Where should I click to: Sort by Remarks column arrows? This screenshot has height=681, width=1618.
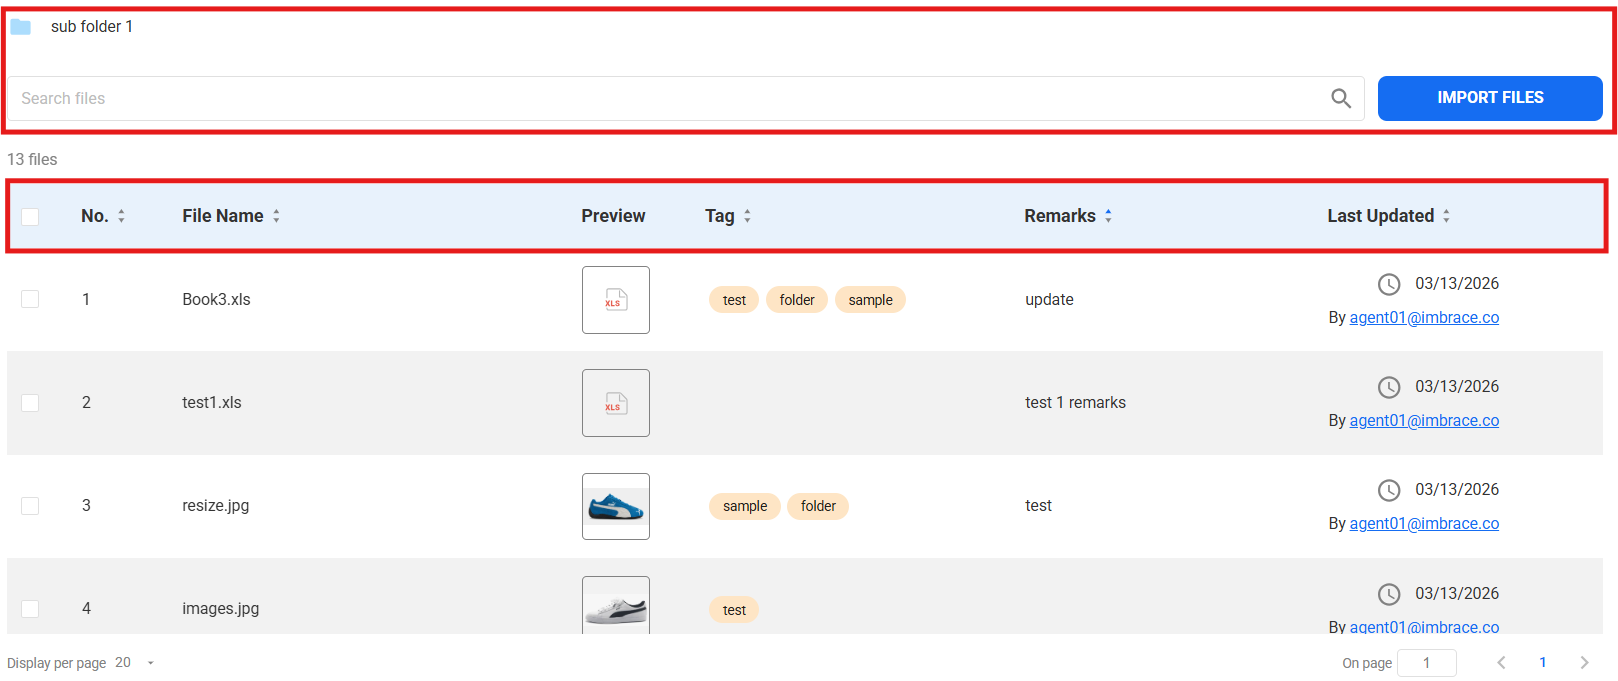tap(1108, 216)
